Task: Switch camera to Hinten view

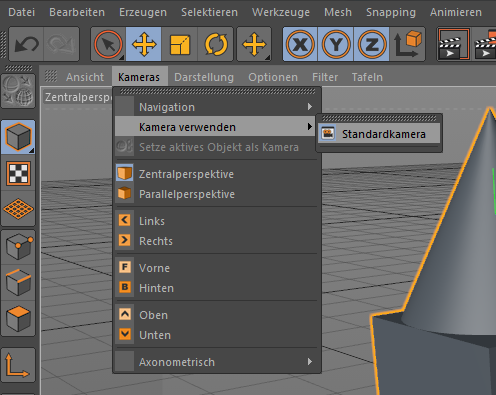Action: click(x=215, y=288)
